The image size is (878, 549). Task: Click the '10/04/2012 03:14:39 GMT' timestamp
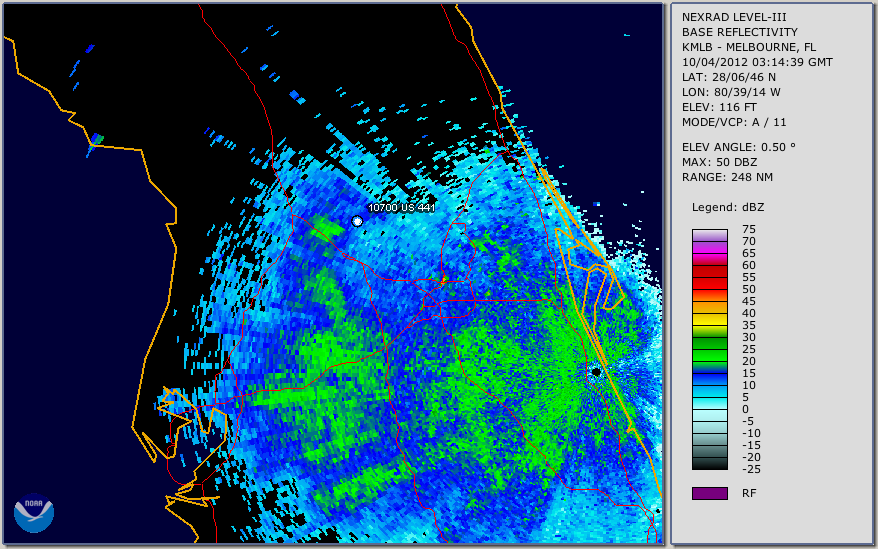(x=757, y=62)
